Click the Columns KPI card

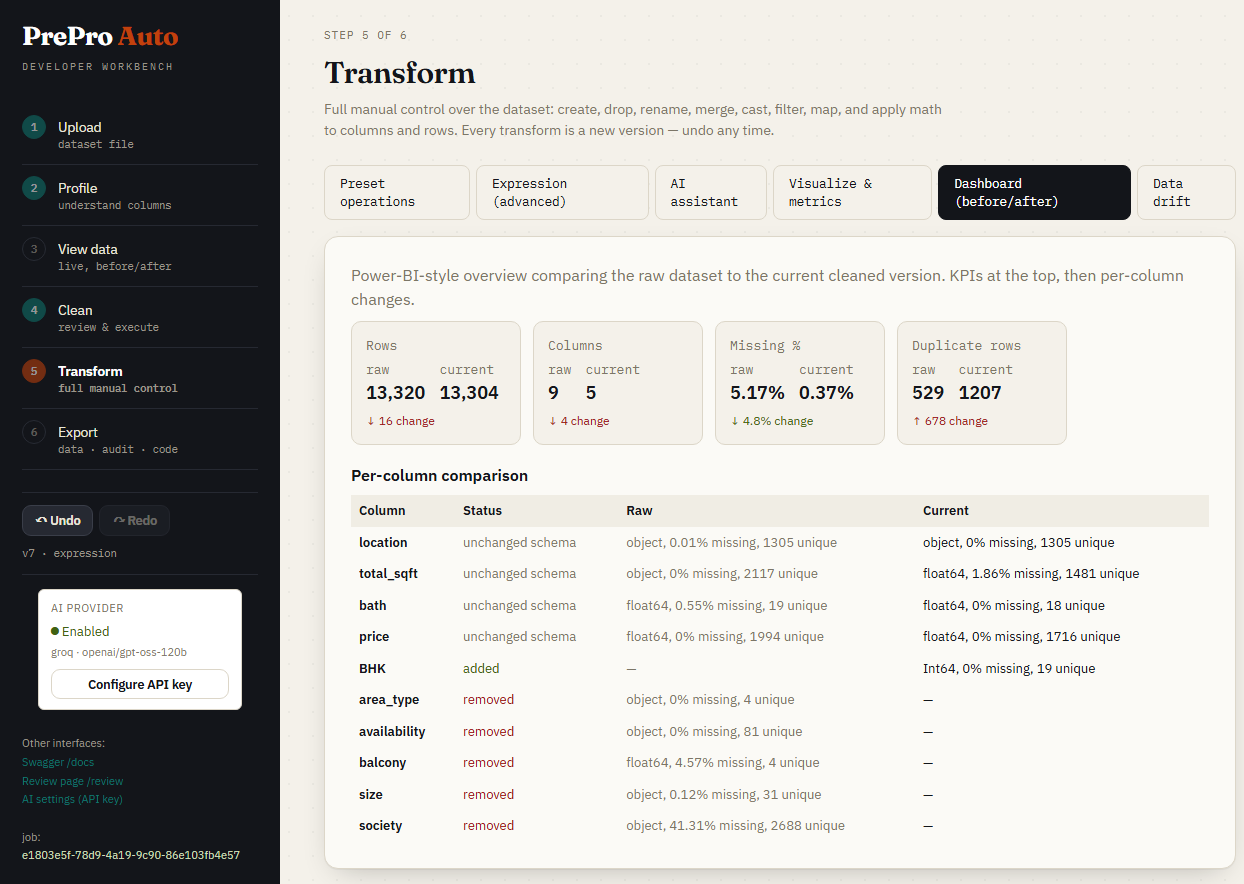(x=618, y=383)
